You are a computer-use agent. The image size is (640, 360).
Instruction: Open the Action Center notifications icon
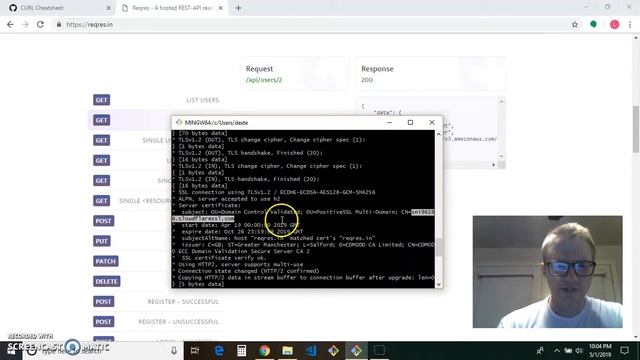coord(624,351)
